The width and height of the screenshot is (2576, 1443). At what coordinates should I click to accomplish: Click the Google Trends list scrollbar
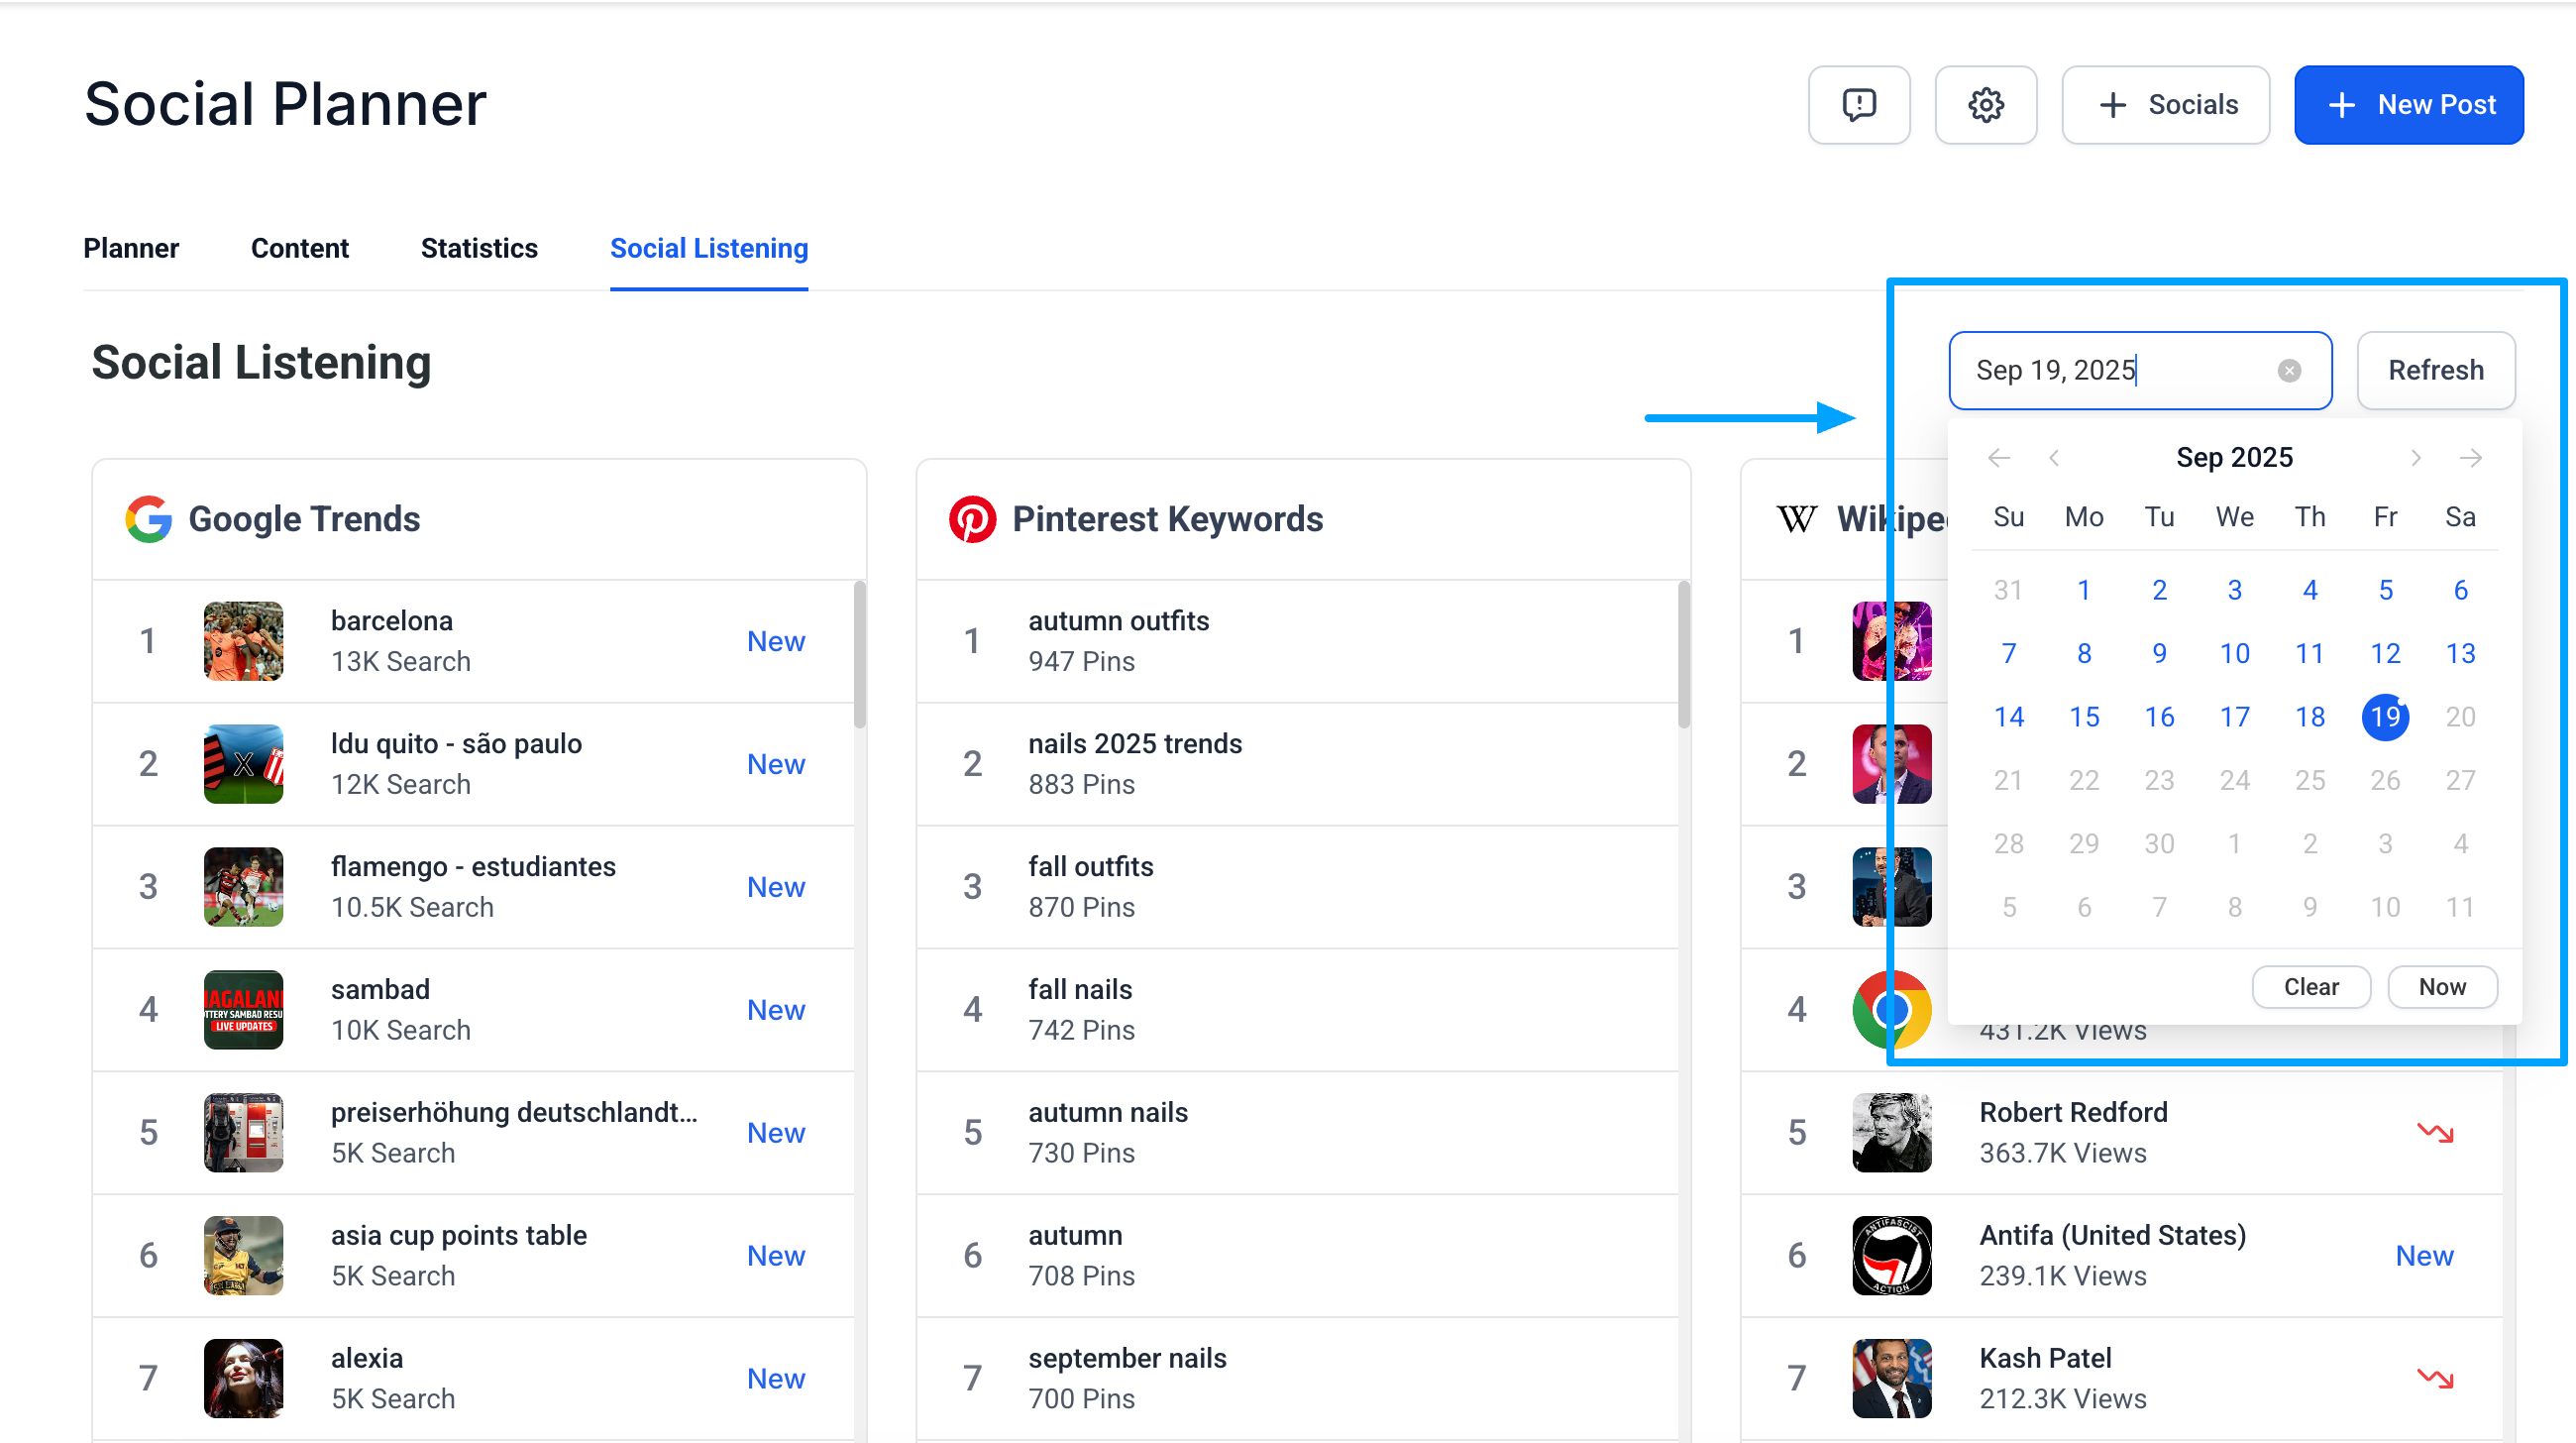tap(859, 655)
